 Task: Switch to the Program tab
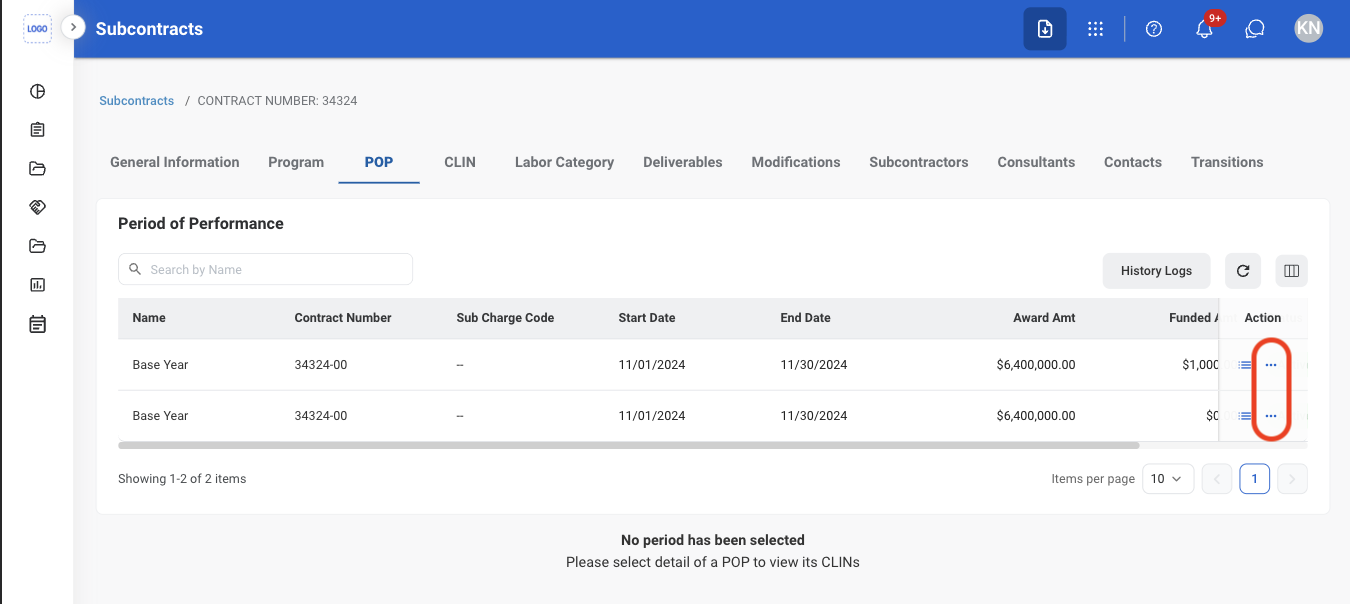[x=296, y=162]
